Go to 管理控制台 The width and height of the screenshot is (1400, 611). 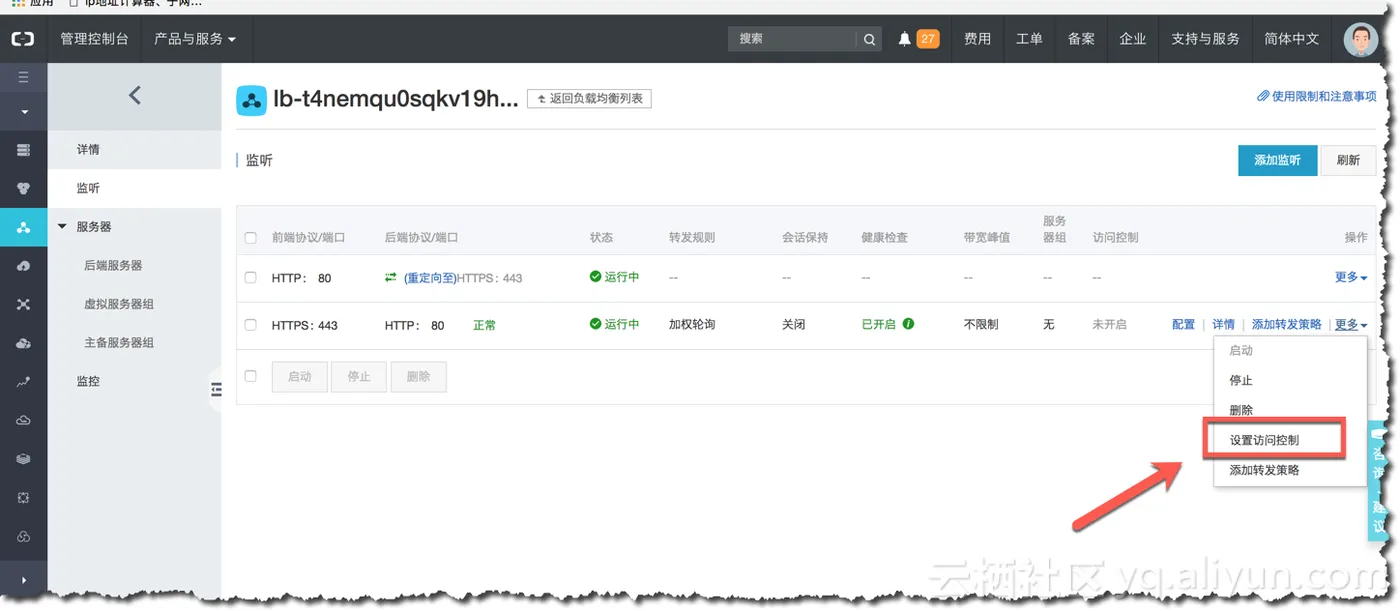coord(95,39)
